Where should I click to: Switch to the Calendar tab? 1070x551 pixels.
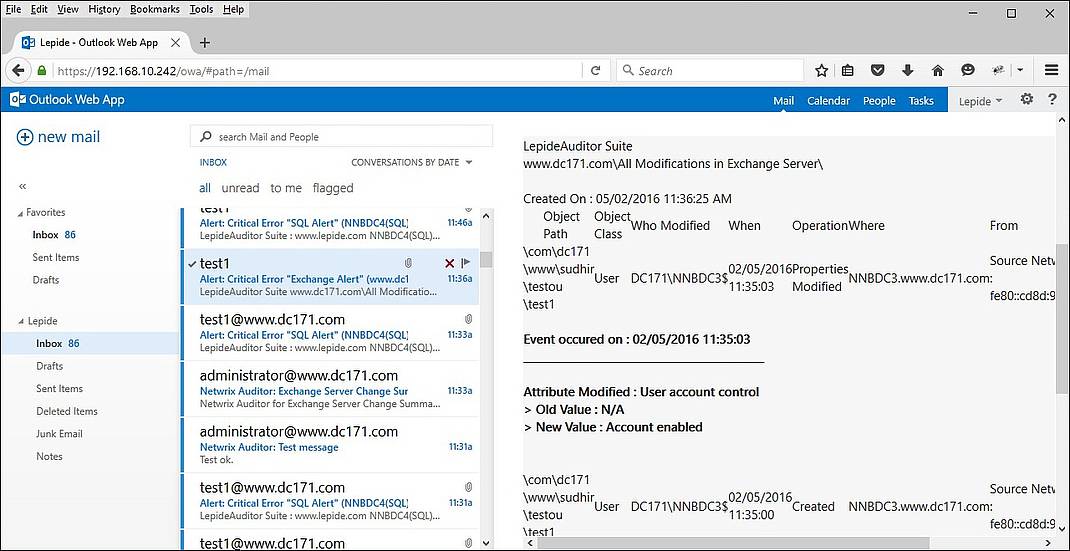coord(828,101)
